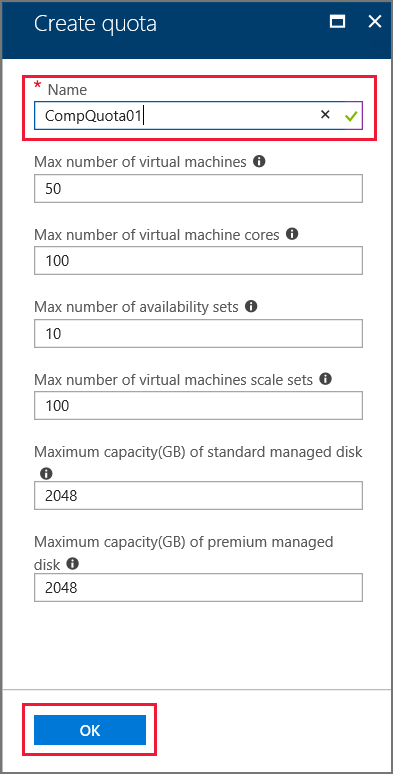393x774 pixels.
Task: Click the OK button to create quota
Action: tap(90, 730)
